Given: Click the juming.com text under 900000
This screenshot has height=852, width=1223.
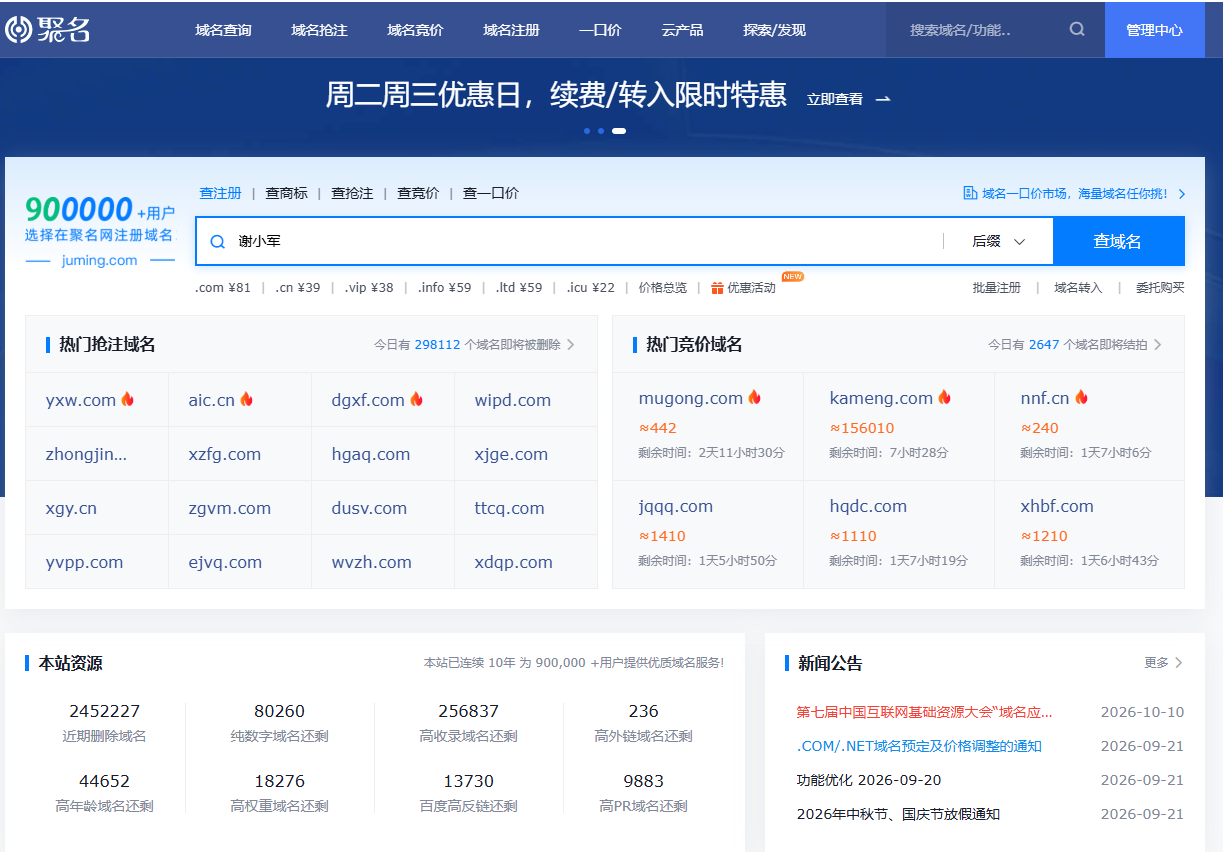Looking at the screenshot, I should click(99, 260).
